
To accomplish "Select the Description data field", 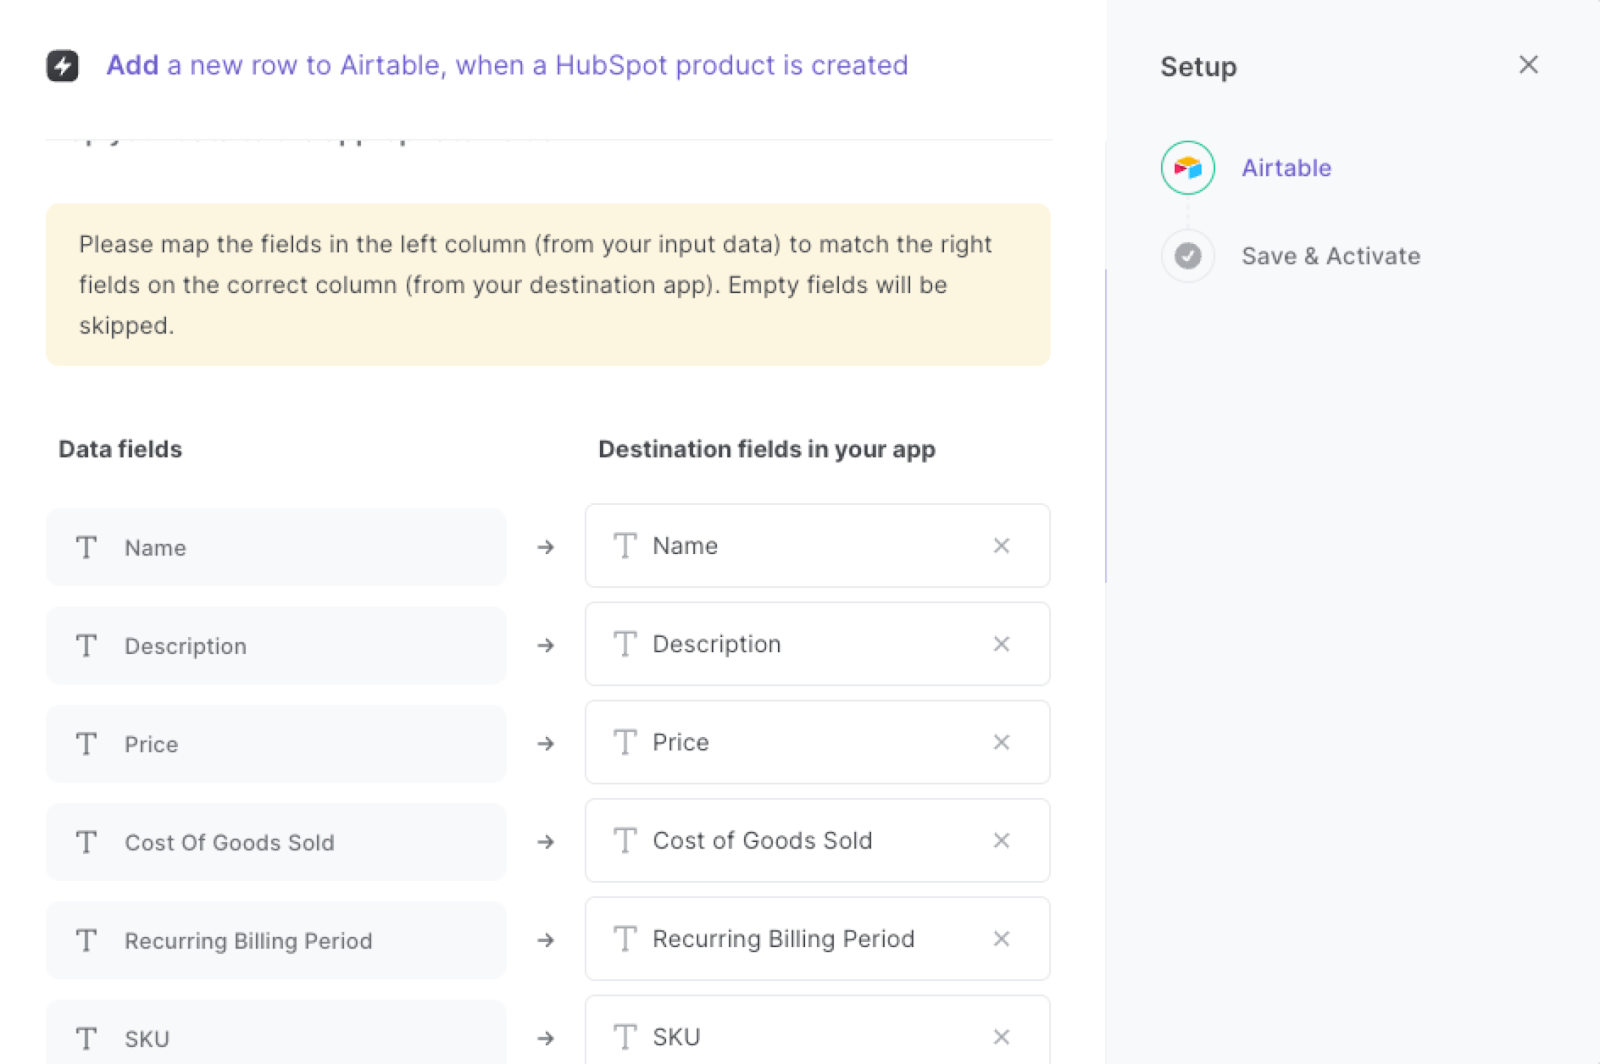I will tap(276, 645).
